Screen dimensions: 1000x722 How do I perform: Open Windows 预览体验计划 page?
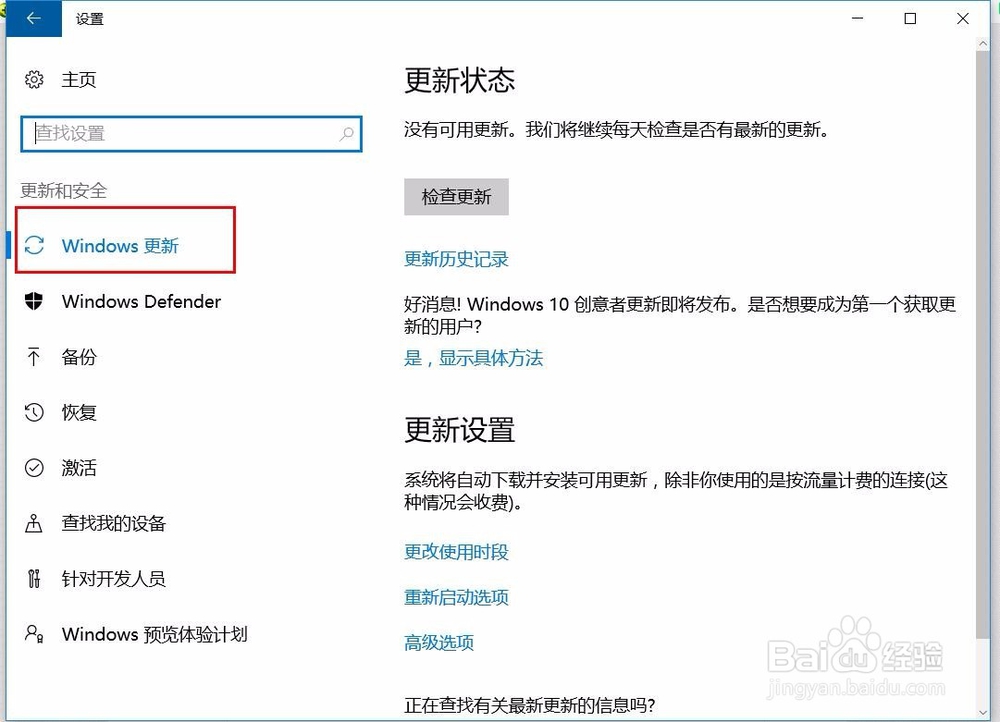(x=154, y=634)
